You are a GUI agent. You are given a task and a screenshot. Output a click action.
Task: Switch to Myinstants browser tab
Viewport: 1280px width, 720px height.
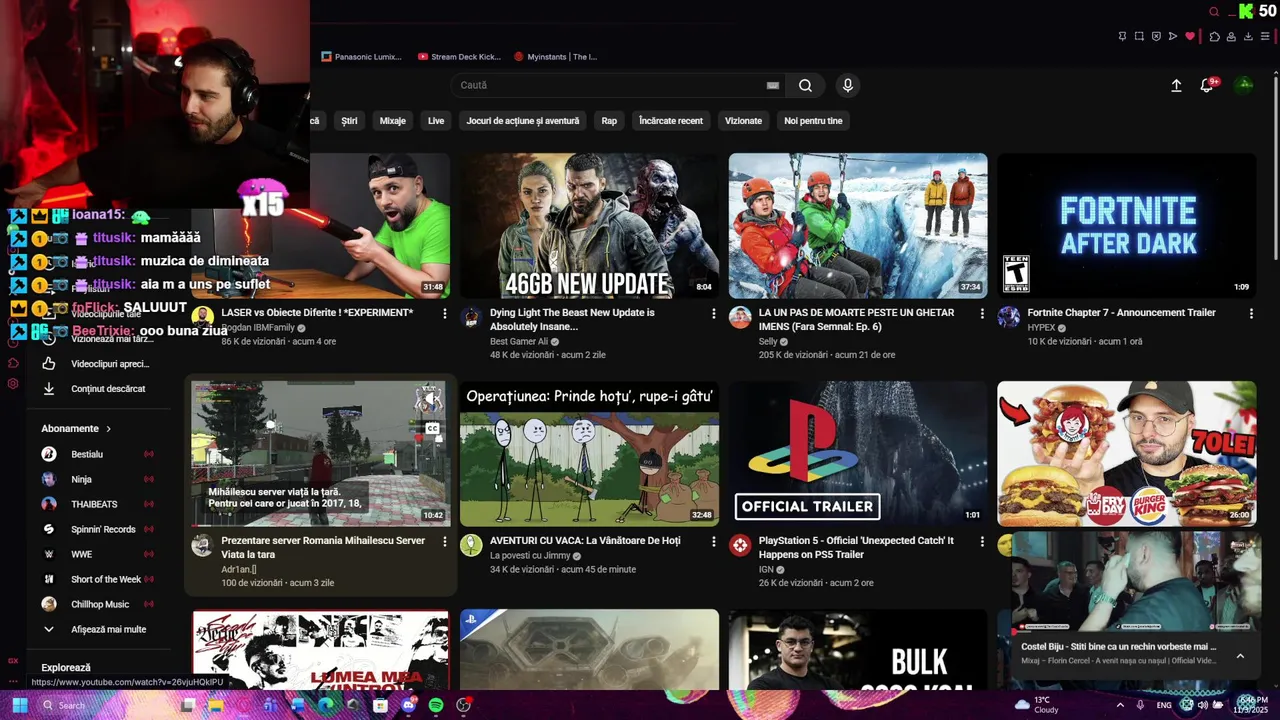555,57
